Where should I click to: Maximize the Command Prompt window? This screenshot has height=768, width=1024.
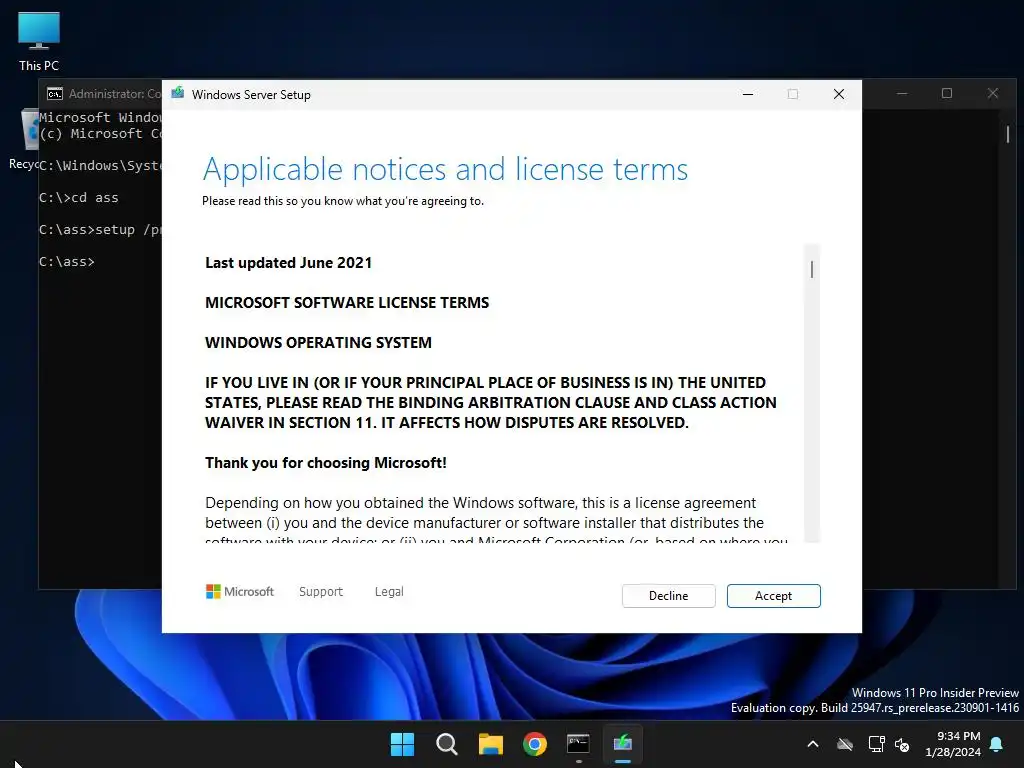point(947,93)
